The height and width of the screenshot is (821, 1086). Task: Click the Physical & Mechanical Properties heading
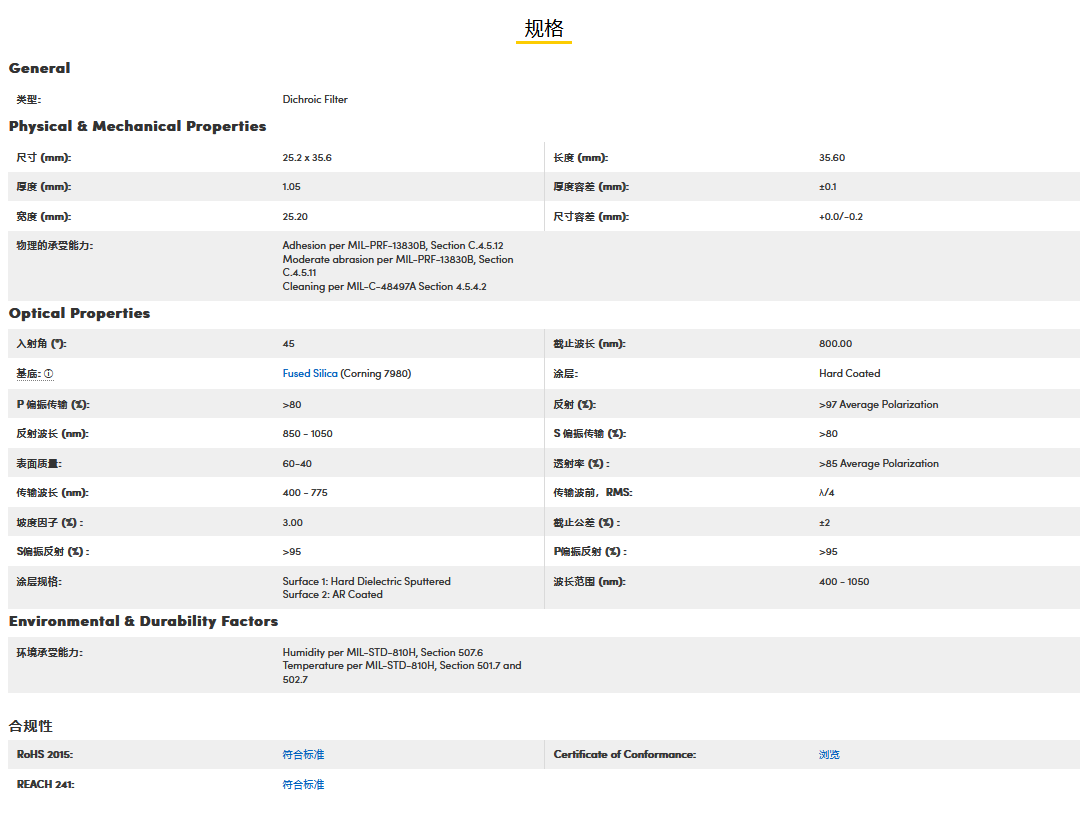coord(138,127)
